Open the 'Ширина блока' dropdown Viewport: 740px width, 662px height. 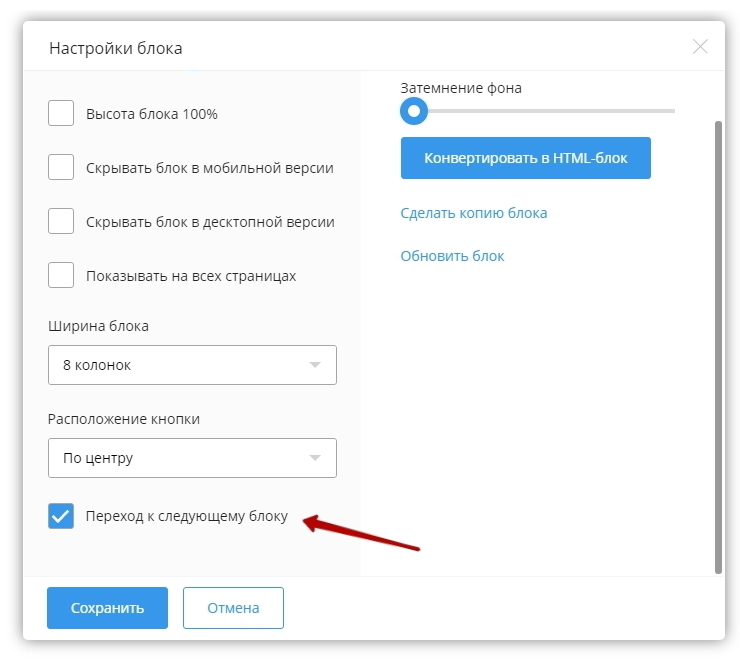pyautogui.click(x=192, y=365)
